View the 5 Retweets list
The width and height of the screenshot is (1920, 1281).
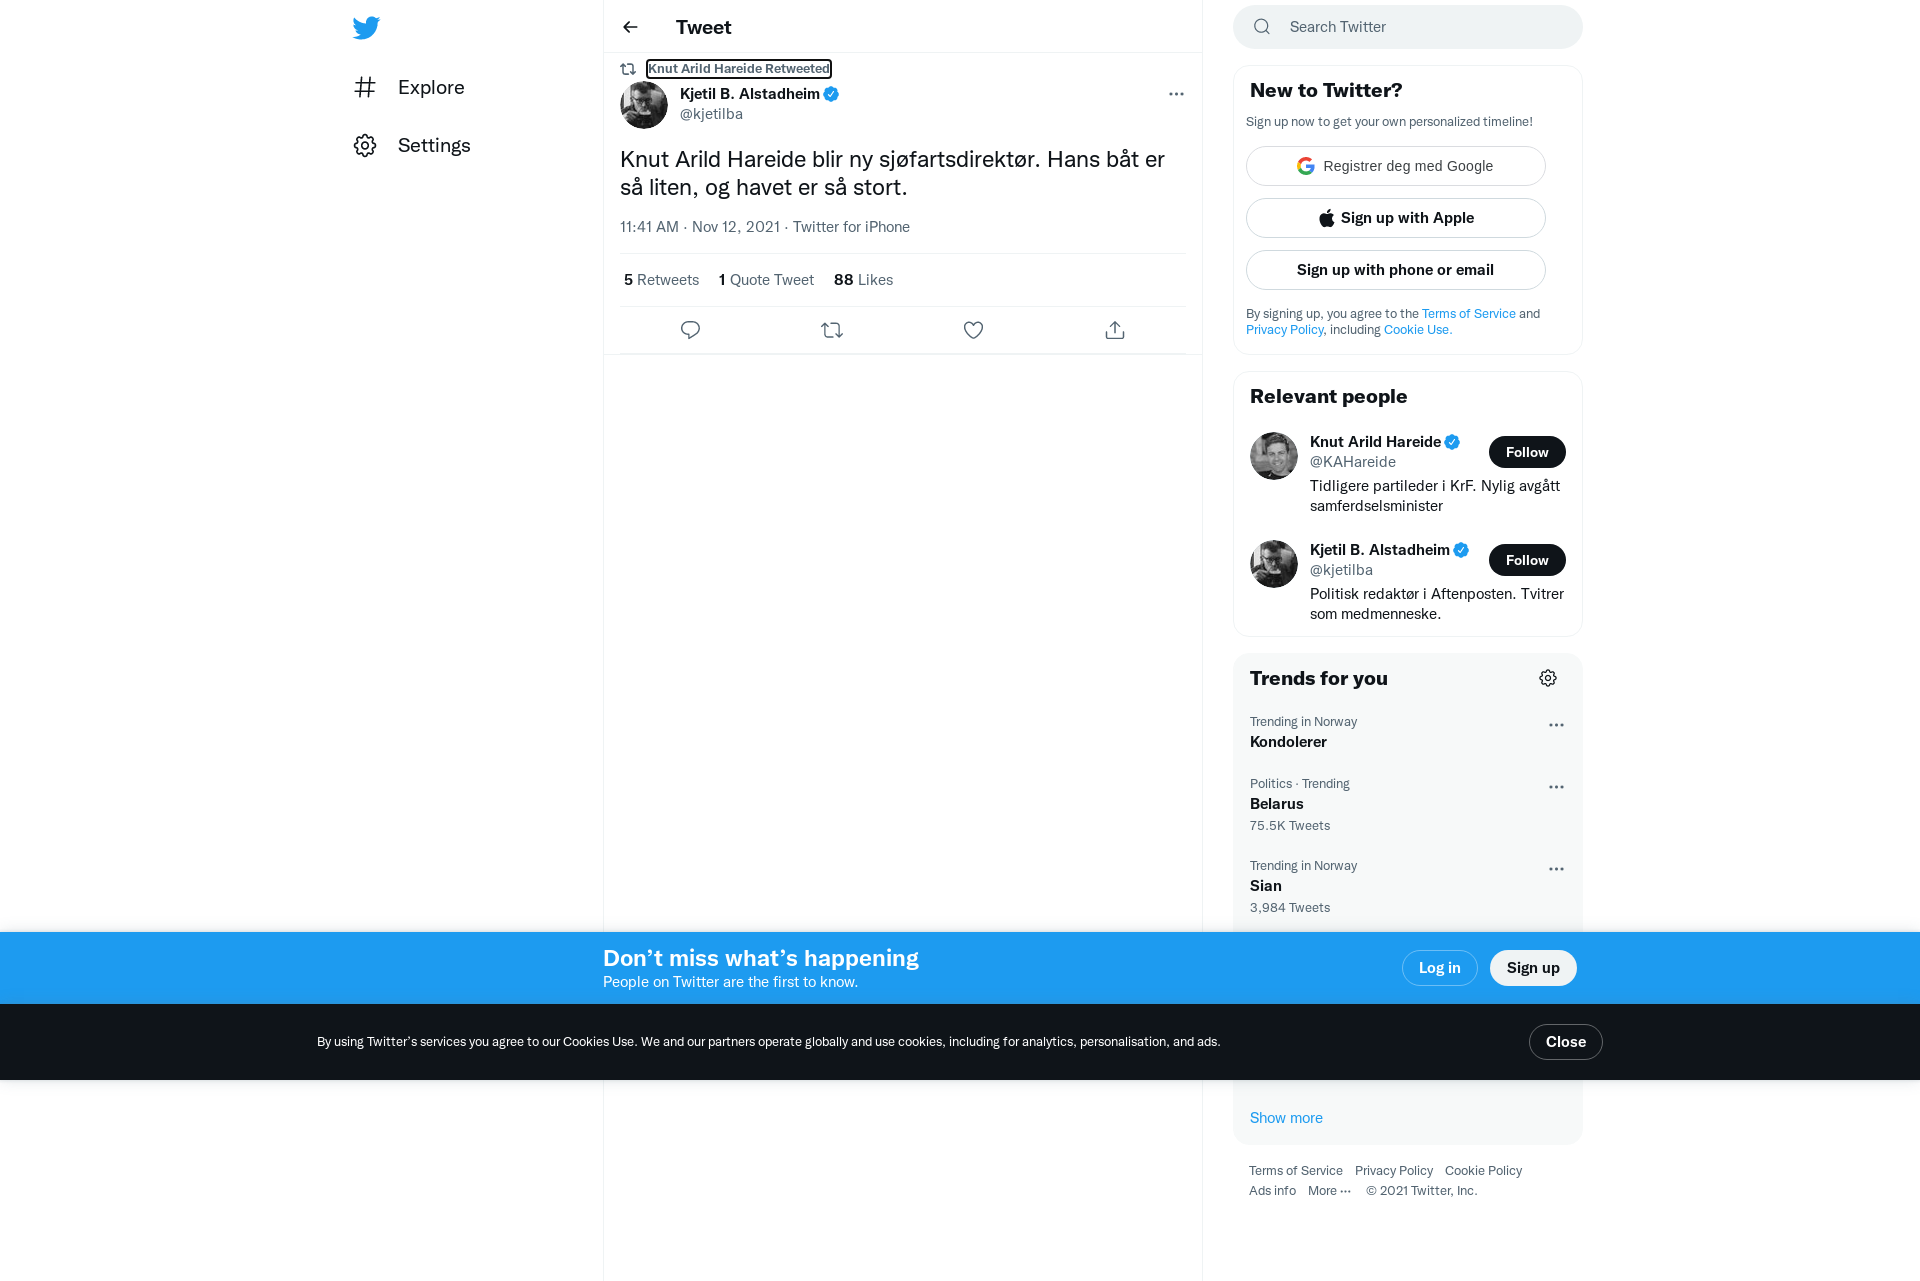click(x=661, y=280)
